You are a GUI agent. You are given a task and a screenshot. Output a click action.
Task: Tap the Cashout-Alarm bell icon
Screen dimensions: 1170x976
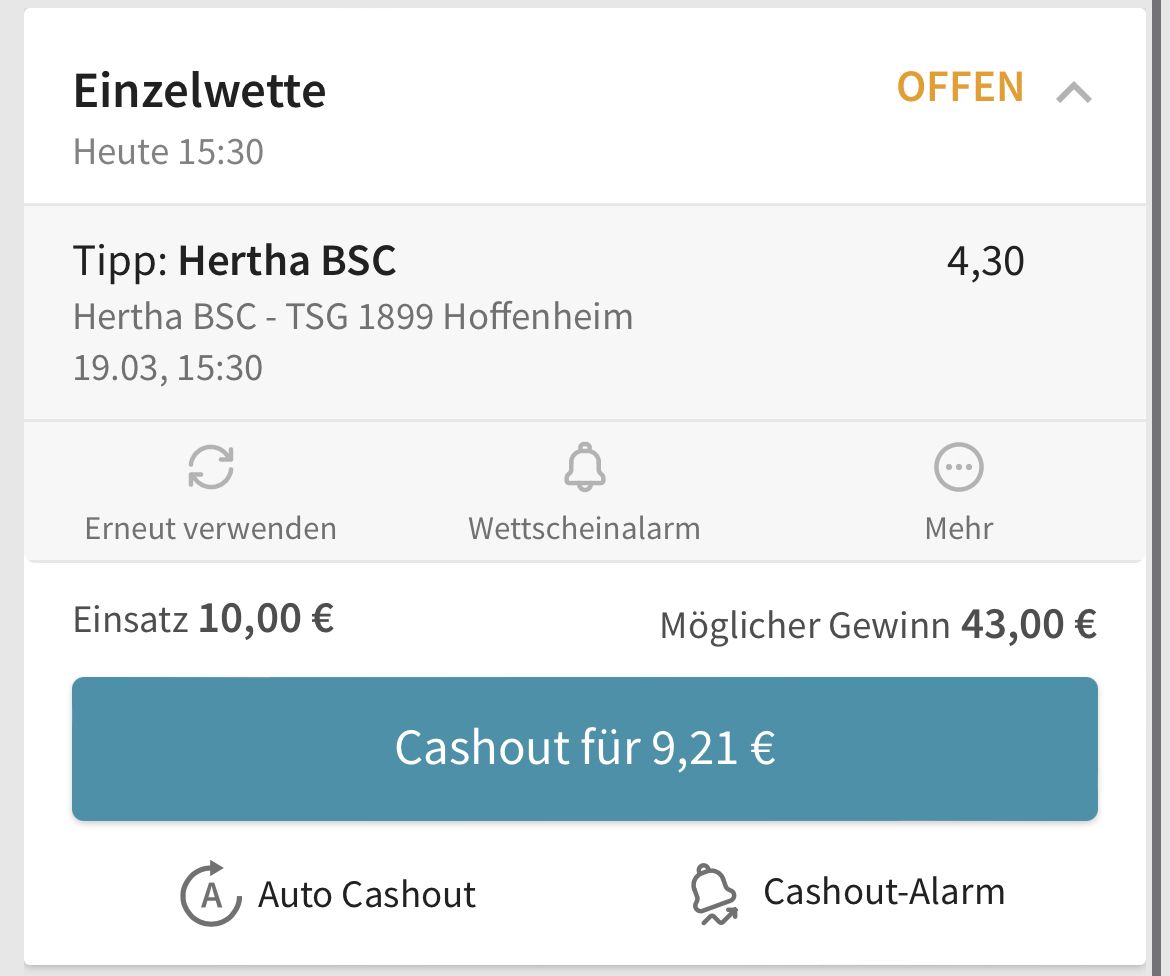coord(714,894)
